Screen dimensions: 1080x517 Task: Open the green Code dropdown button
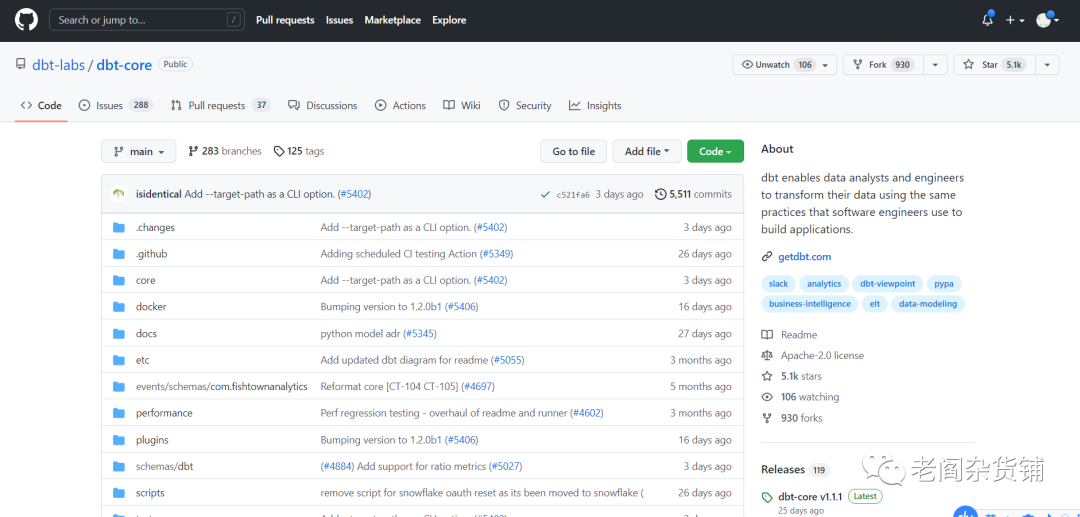[715, 151]
